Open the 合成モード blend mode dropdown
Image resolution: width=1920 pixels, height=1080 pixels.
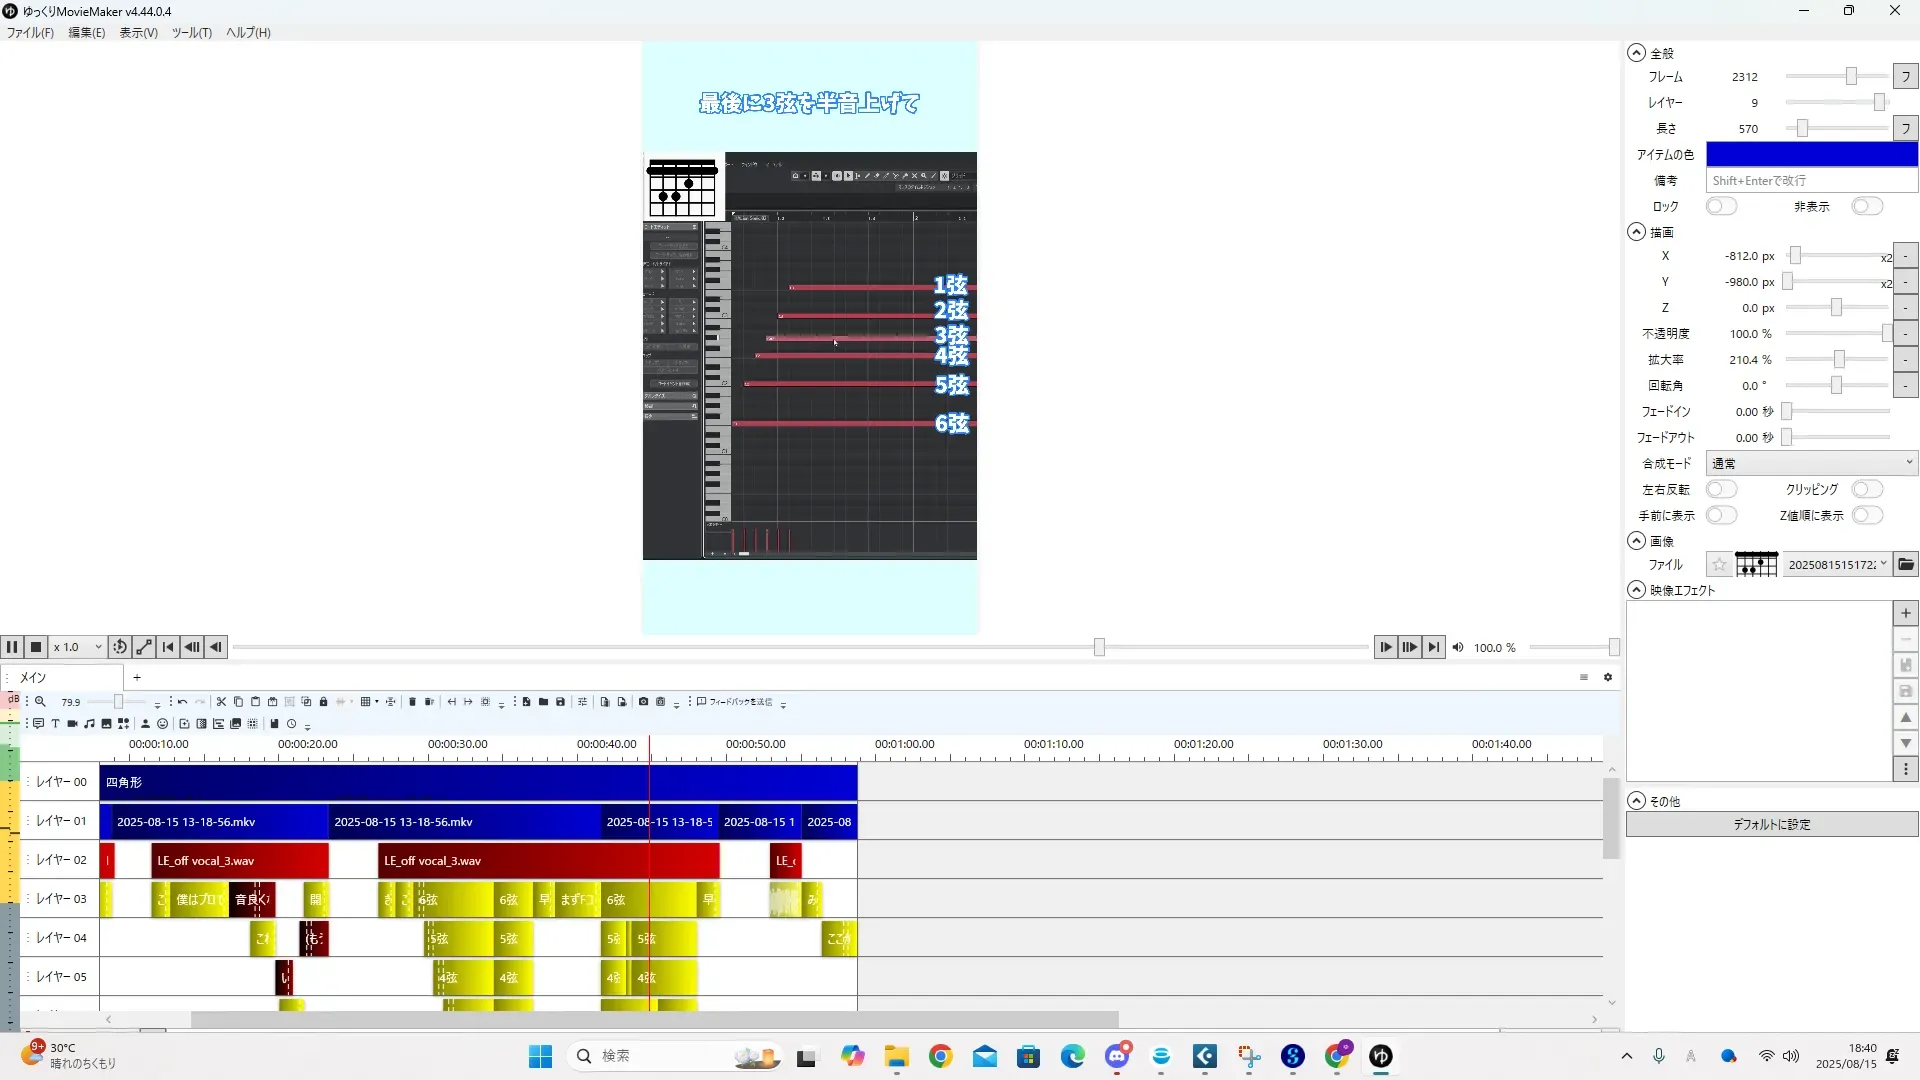pyautogui.click(x=1811, y=463)
